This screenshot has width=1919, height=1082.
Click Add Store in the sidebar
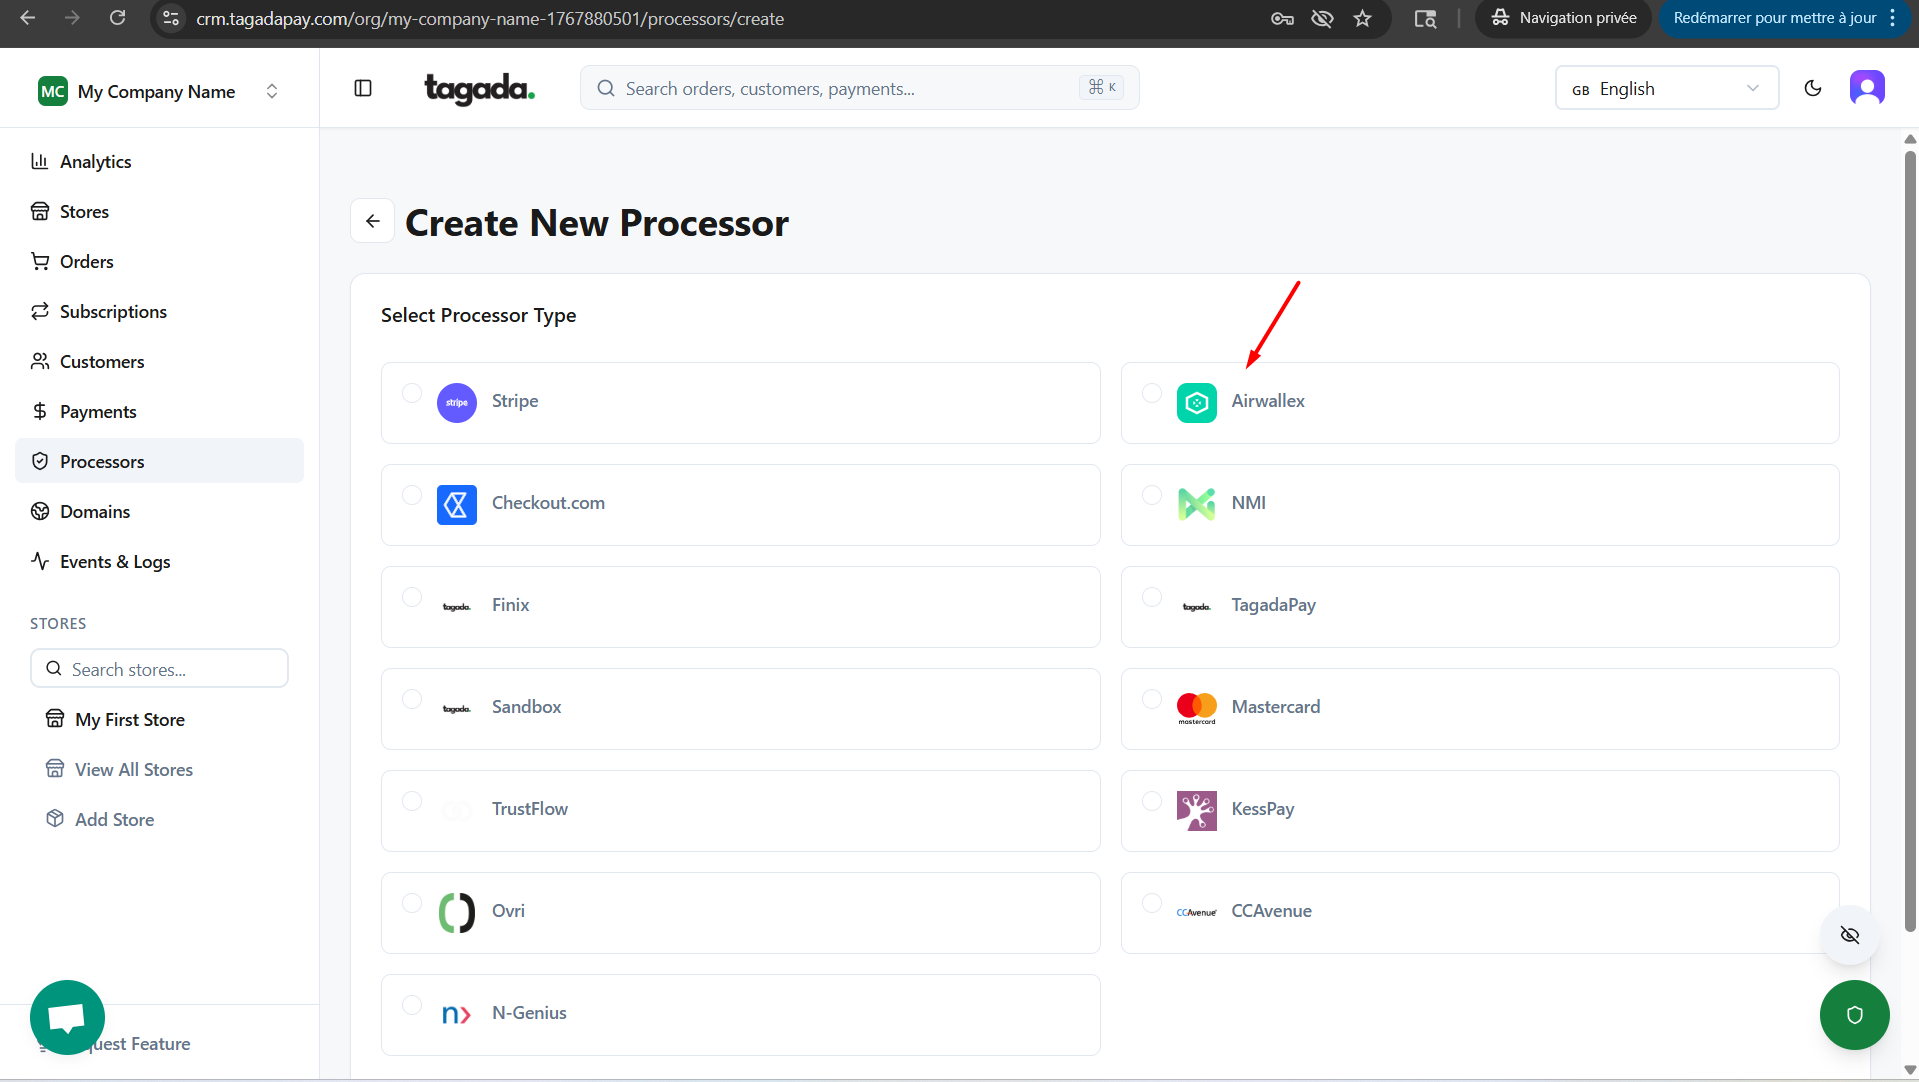coord(114,819)
